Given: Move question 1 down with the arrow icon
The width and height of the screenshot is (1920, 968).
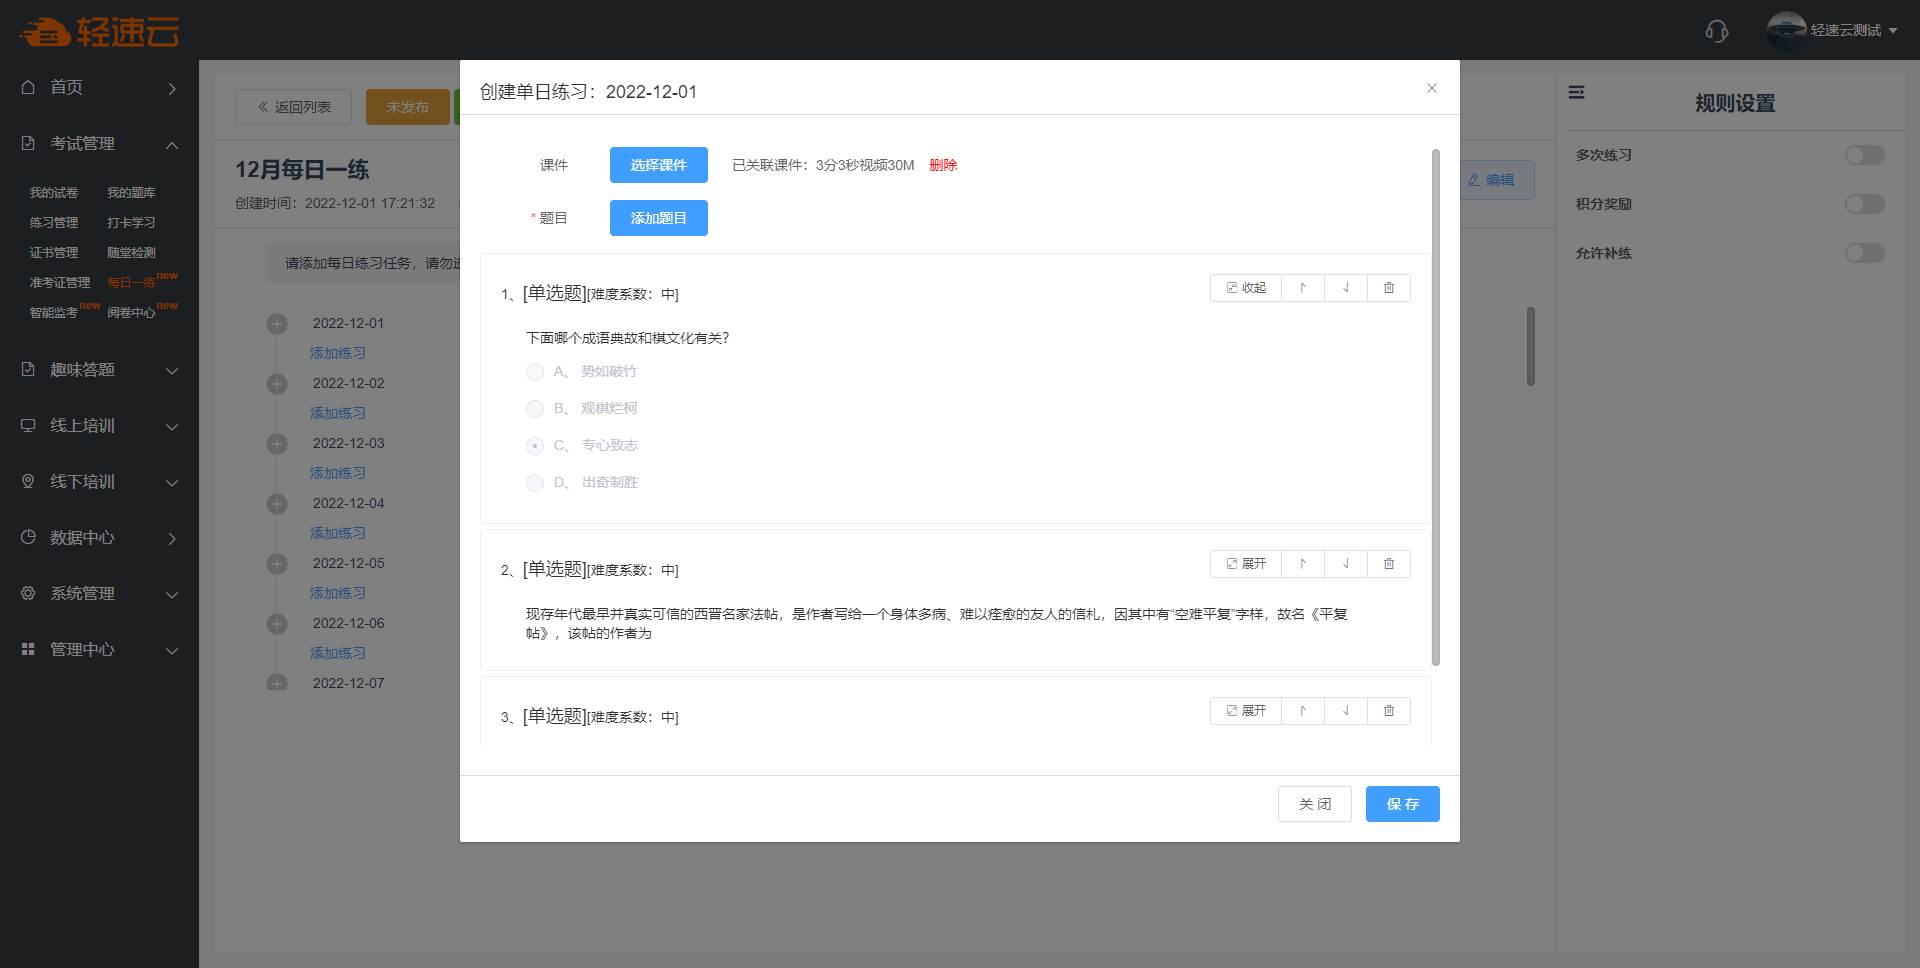Looking at the screenshot, I should point(1346,288).
